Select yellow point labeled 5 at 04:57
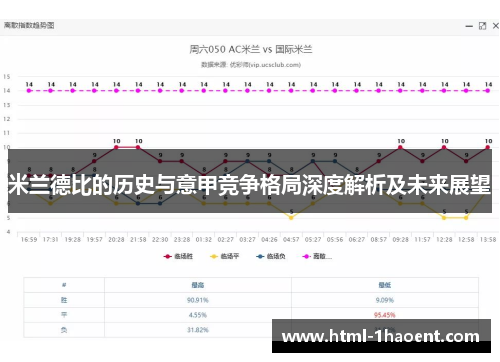 click(291, 218)
